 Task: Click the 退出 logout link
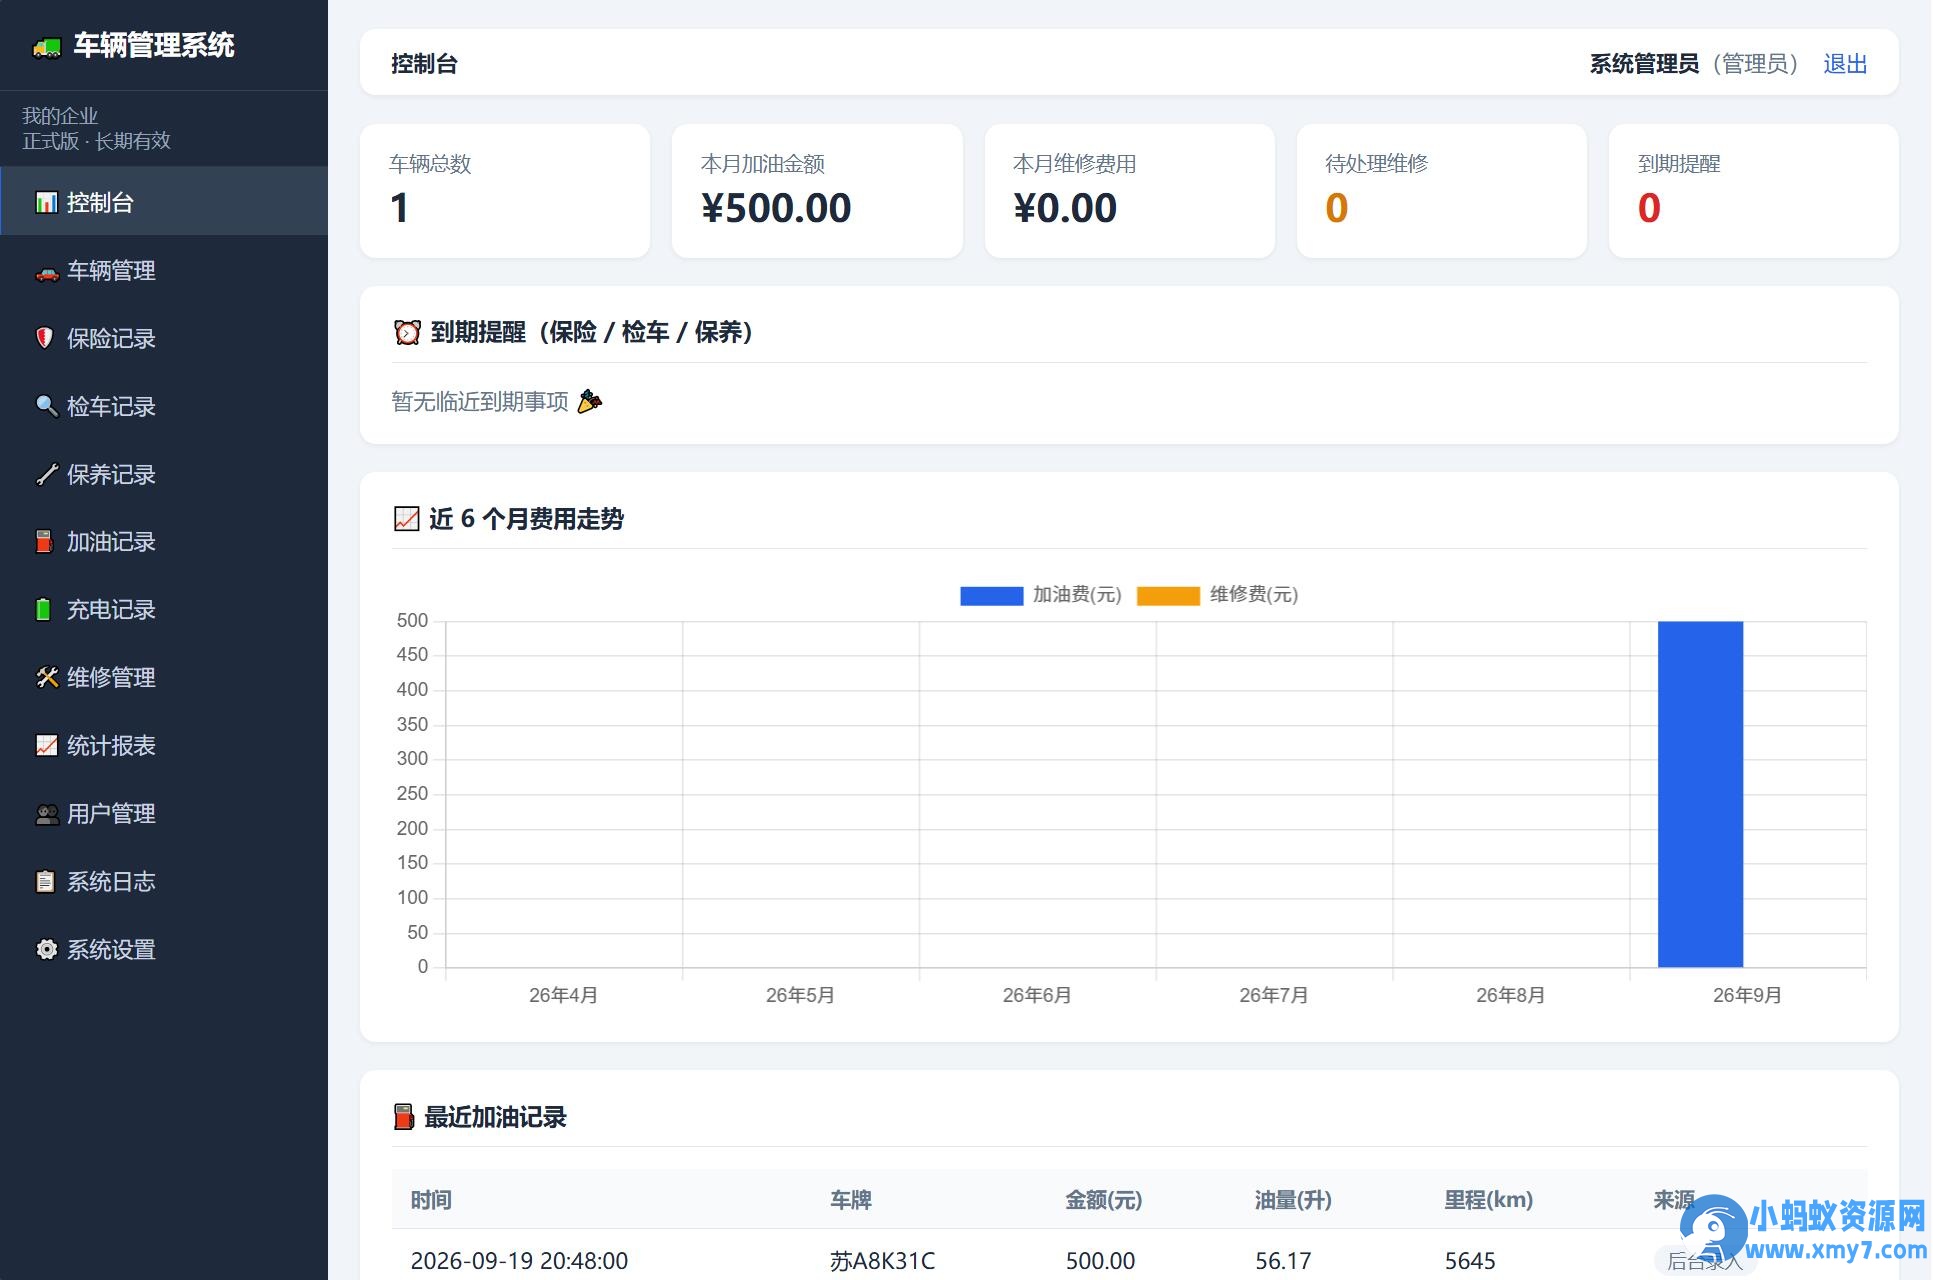(x=1844, y=64)
